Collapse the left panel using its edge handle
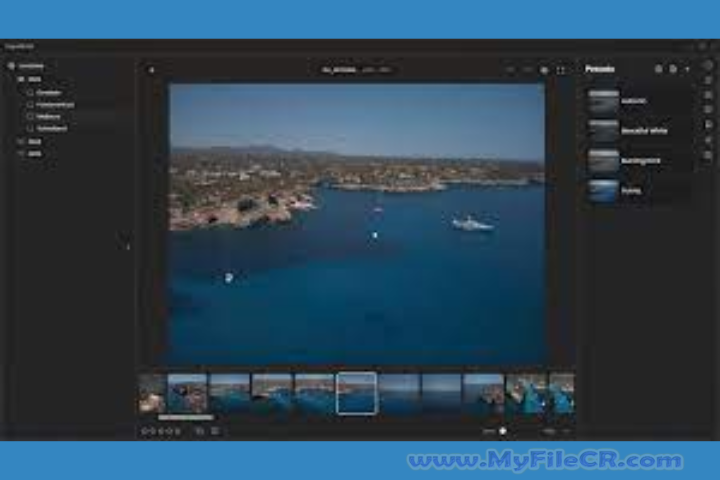The image size is (720, 480). (x=128, y=247)
